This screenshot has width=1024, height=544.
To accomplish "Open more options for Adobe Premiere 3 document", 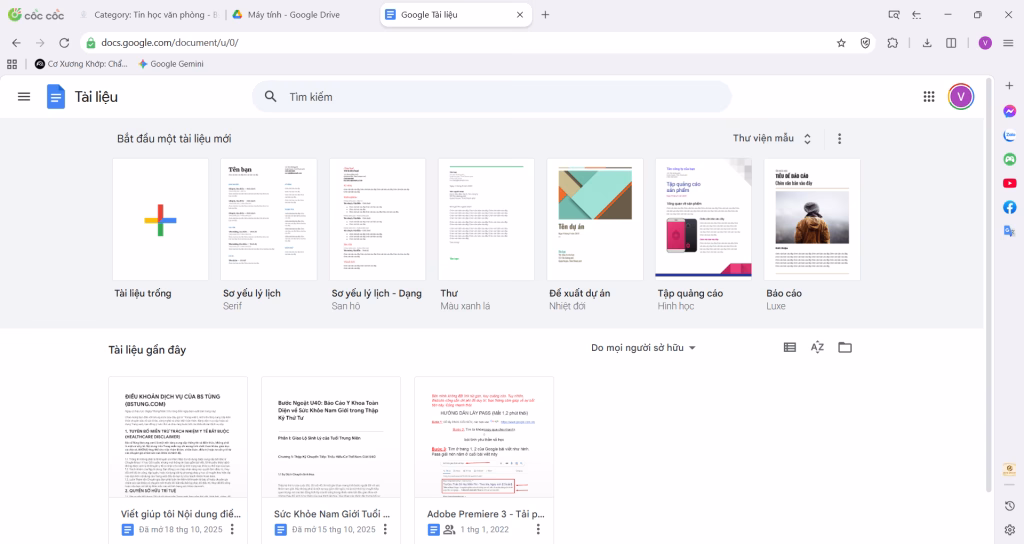I will [x=537, y=529].
